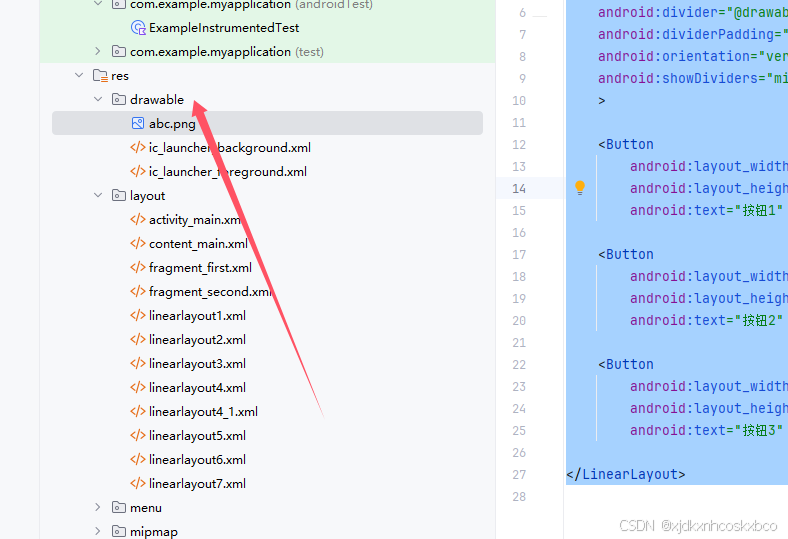Viewport: 788px width, 539px height.
Task: Click the res folder icon
Action: tap(100, 76)
